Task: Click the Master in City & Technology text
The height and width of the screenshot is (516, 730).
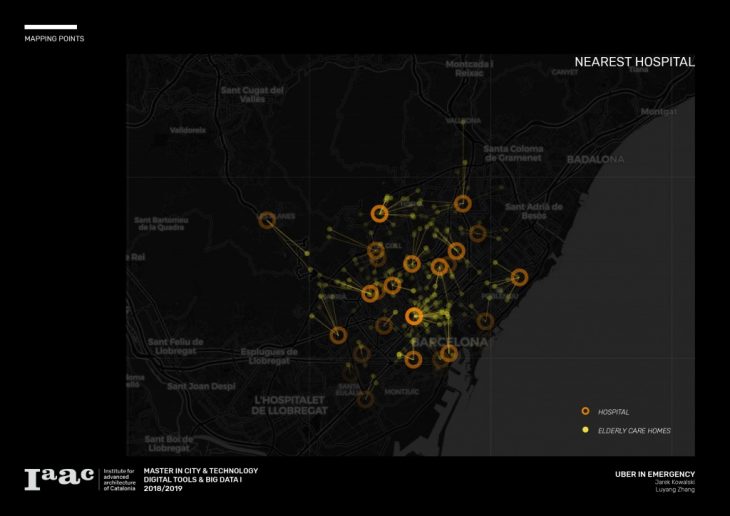Action: 201,470
